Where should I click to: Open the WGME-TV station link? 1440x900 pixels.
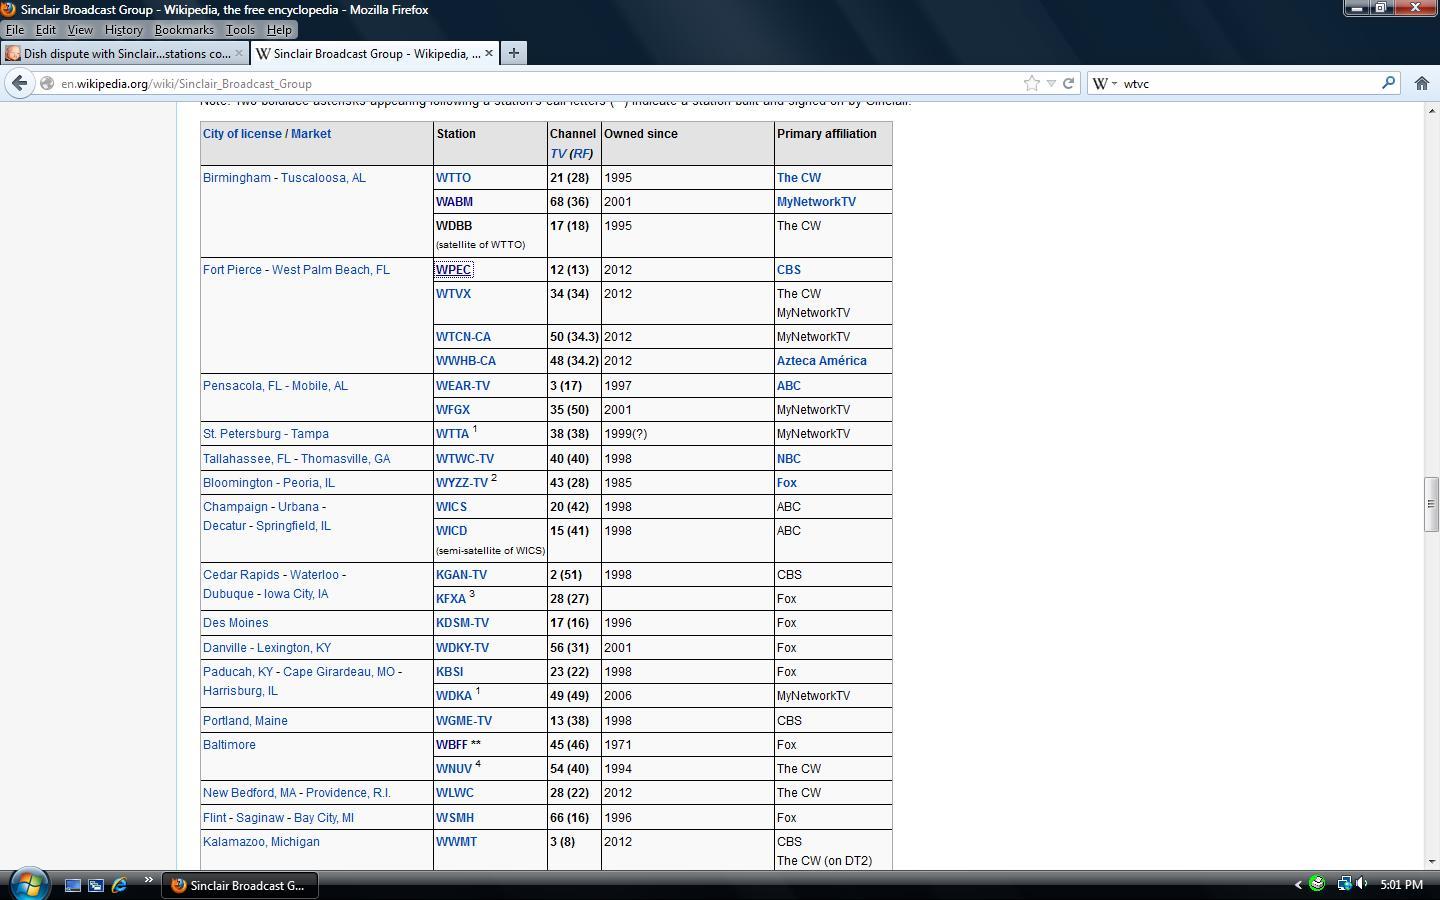click(x=464, y=721)
